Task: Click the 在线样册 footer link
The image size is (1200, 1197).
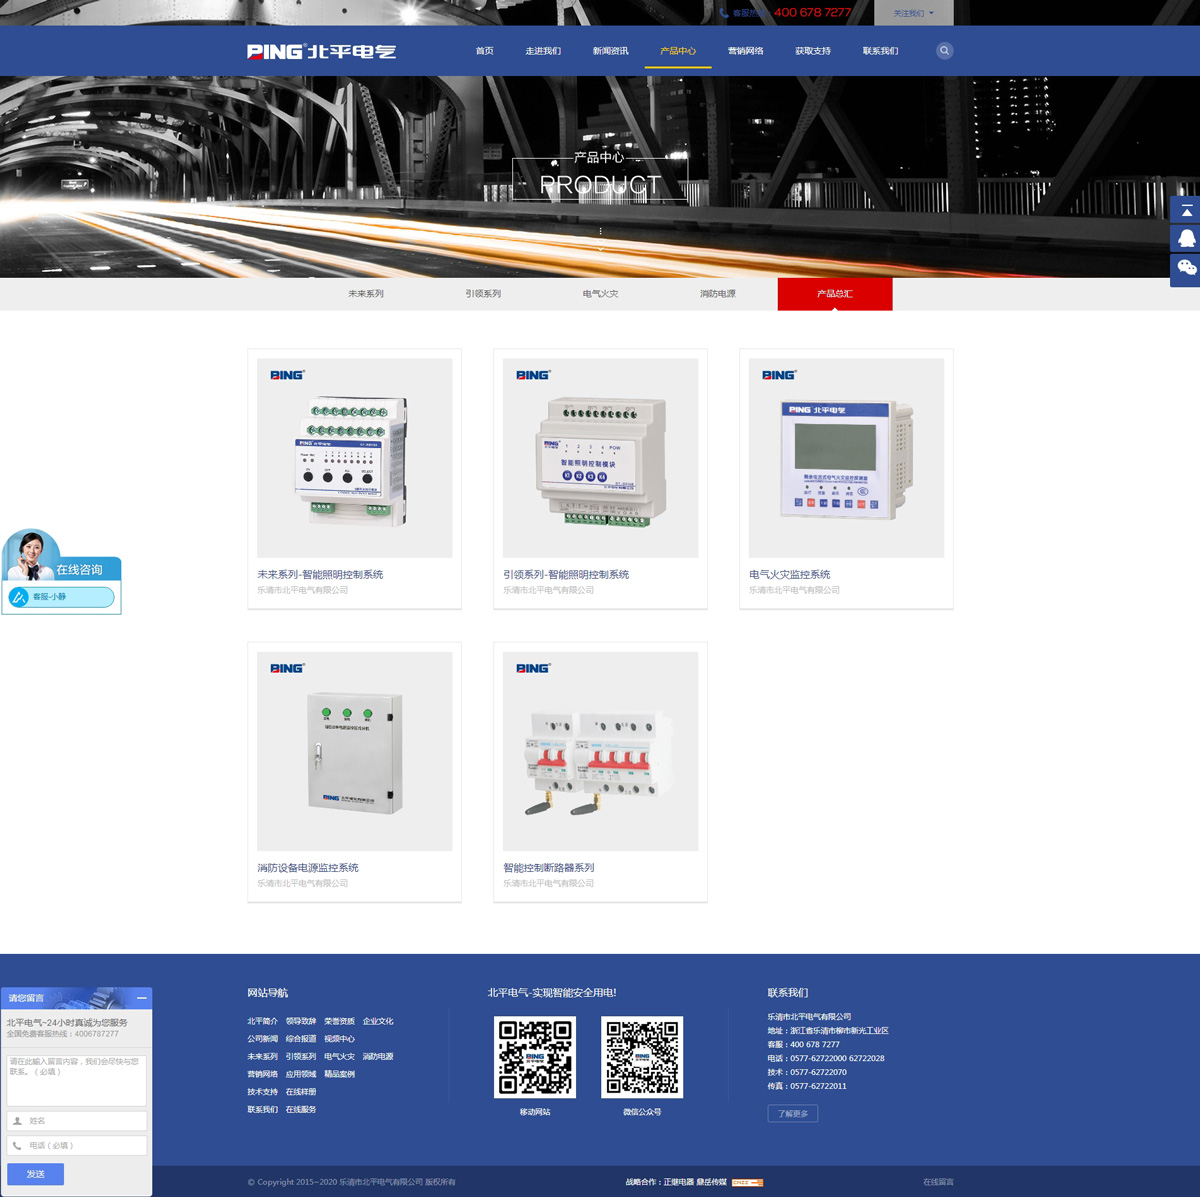Action: point(300,1092)
